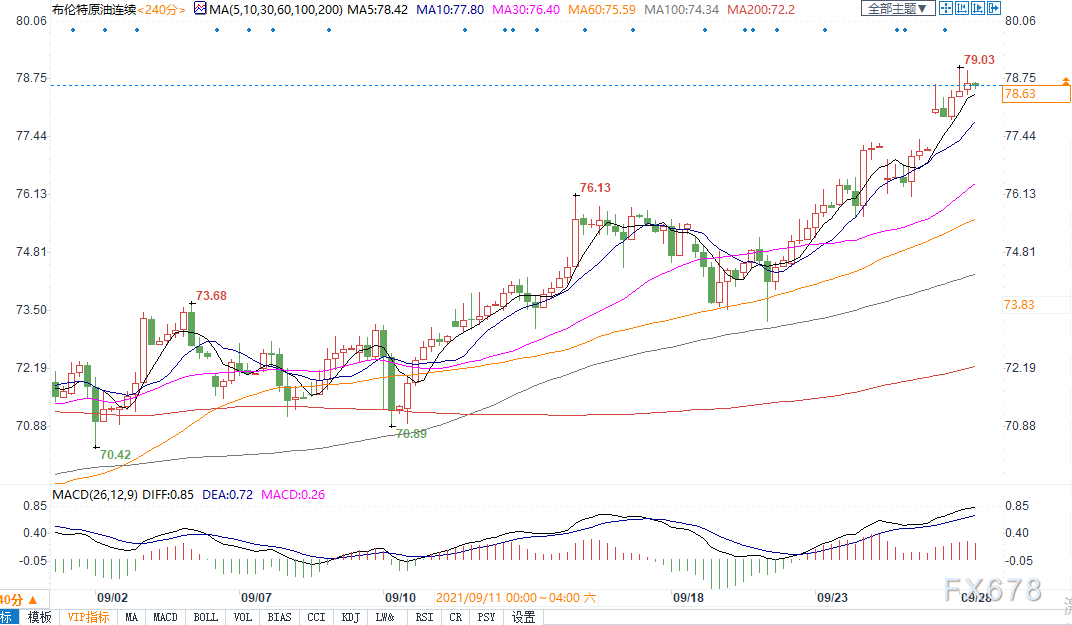The height and width of the screenshot is (625, 1072).
Task: Show the RSI indicator
Action: (424, 617)
